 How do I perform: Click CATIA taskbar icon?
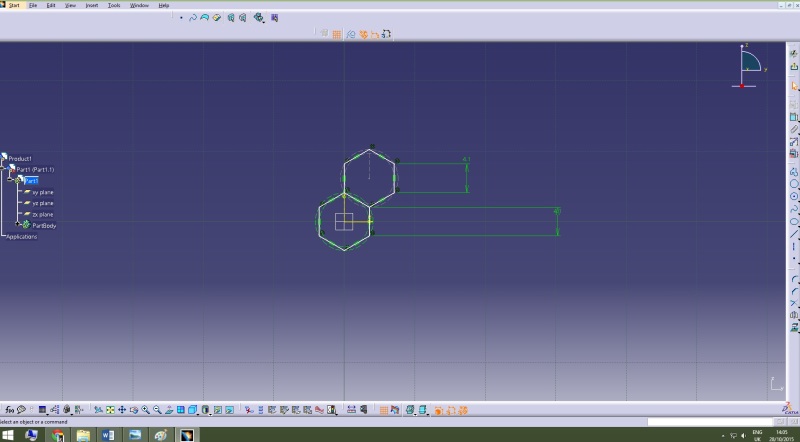point(187,435)
